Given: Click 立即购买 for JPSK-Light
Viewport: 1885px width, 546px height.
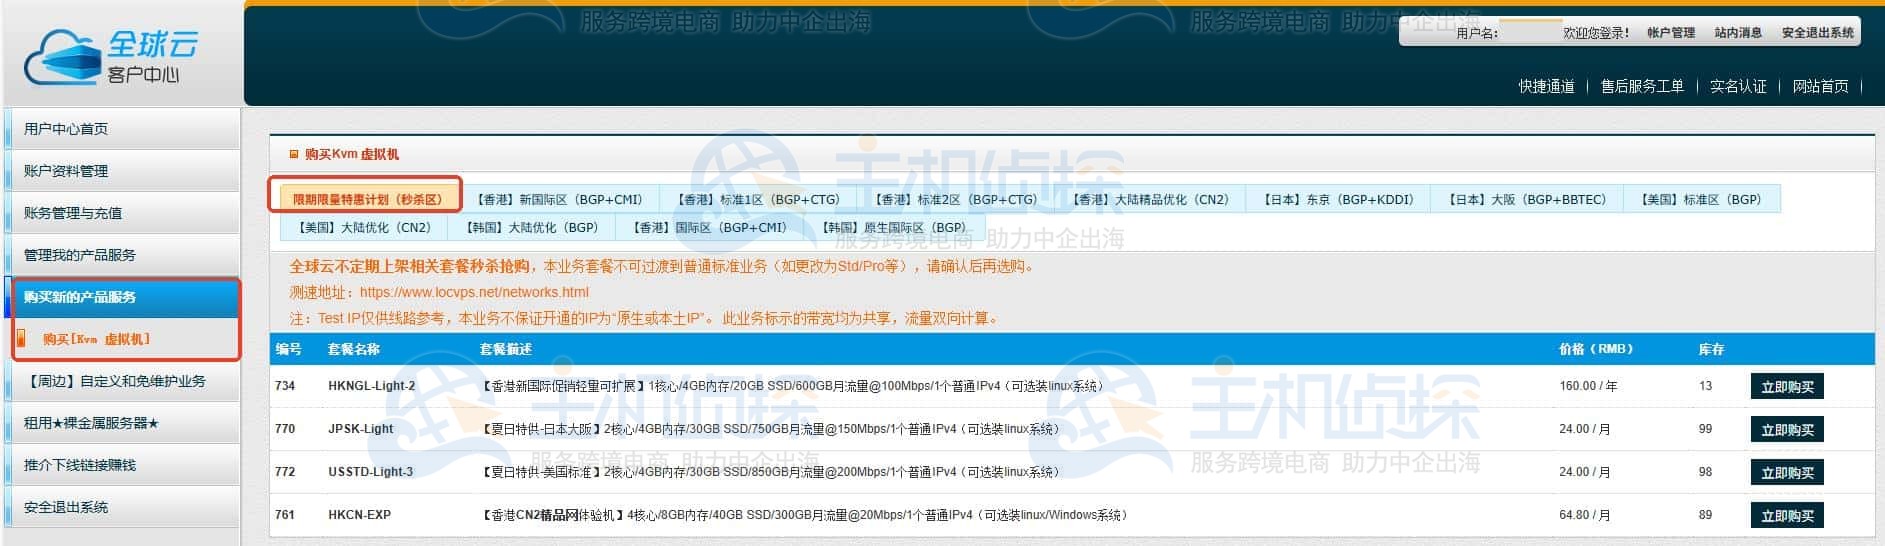Looking at the screenshot, I should tap(1787, 429).
